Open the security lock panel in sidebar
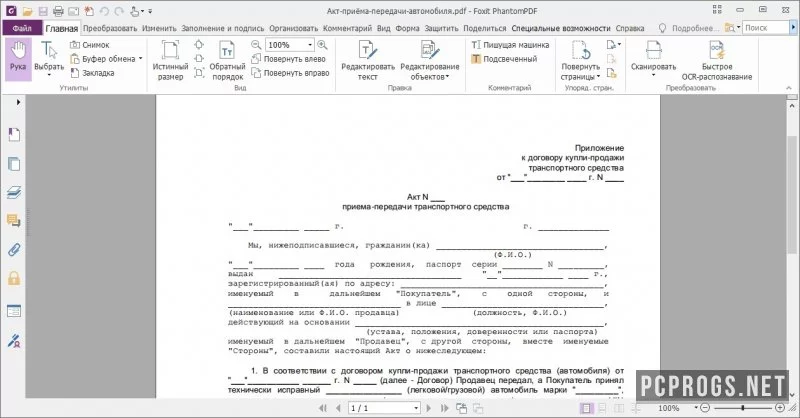Screen dimensions: 800x418 [x=14, y=278]
